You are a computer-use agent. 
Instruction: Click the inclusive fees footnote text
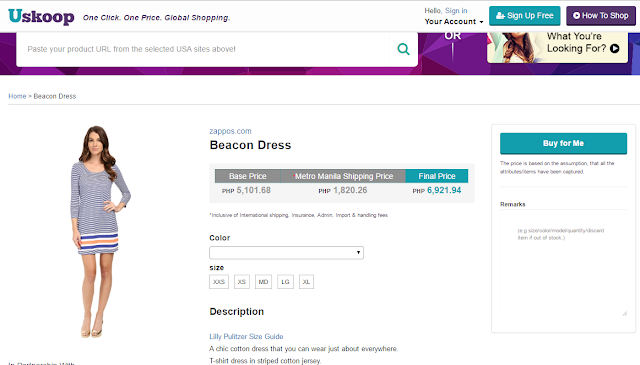(x=299, y=215)
